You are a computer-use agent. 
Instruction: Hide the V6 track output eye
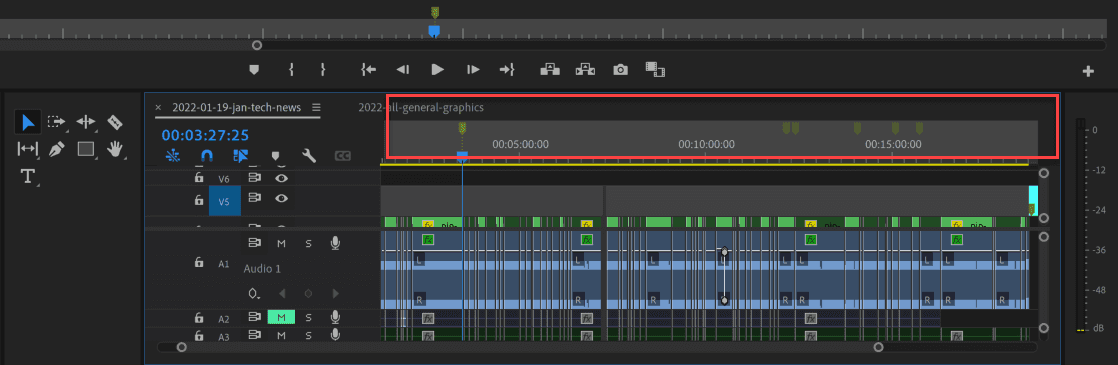point(282,178)
